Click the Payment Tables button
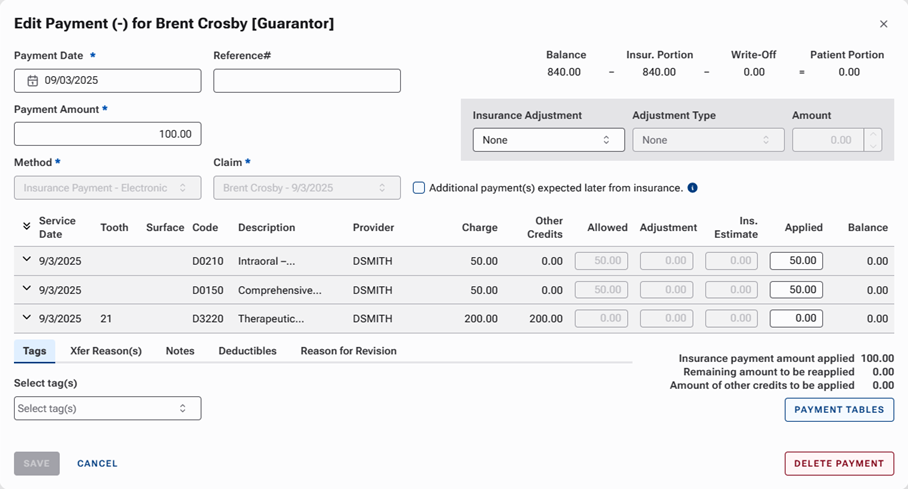This screenshot has height=489, width=908. click(838, 410)
